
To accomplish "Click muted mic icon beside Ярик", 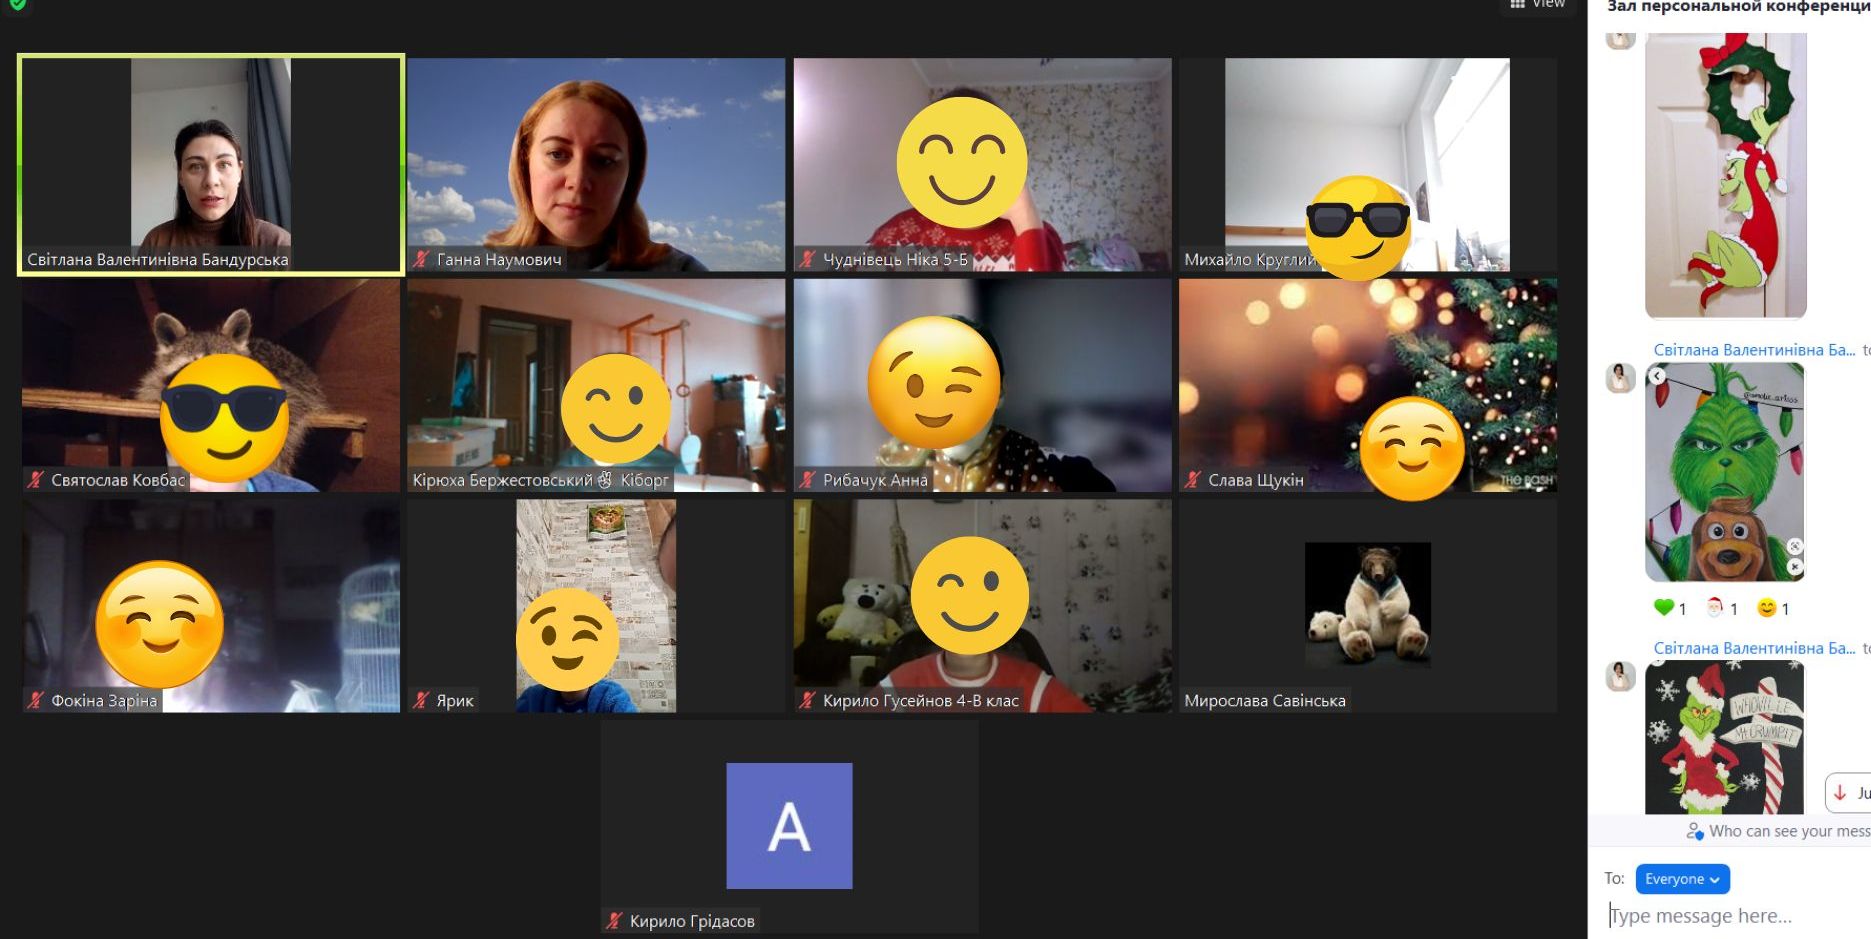I will coord(422,700).
